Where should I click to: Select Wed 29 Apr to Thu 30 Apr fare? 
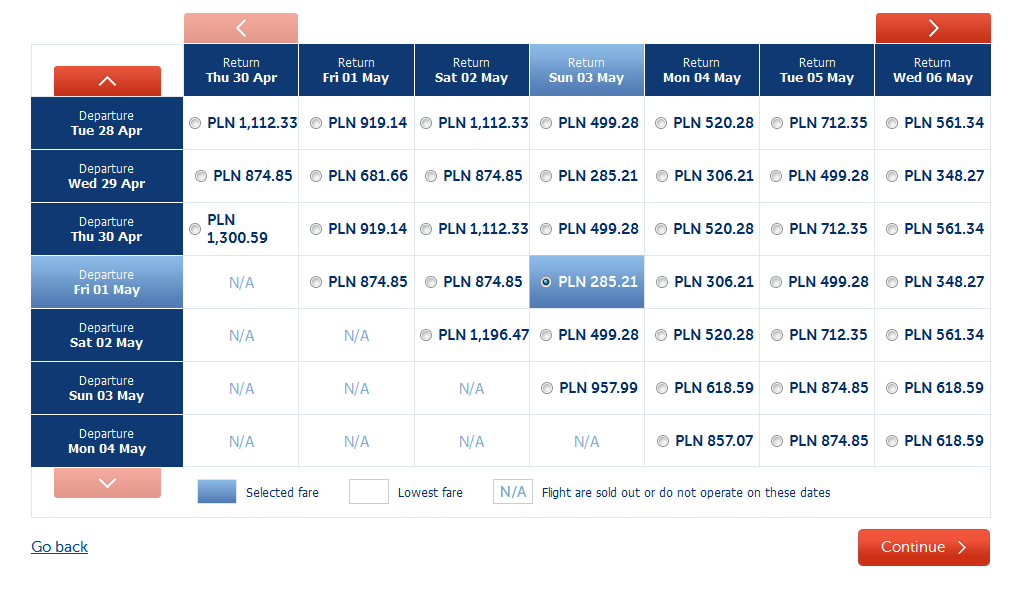(x=201, y=176)
